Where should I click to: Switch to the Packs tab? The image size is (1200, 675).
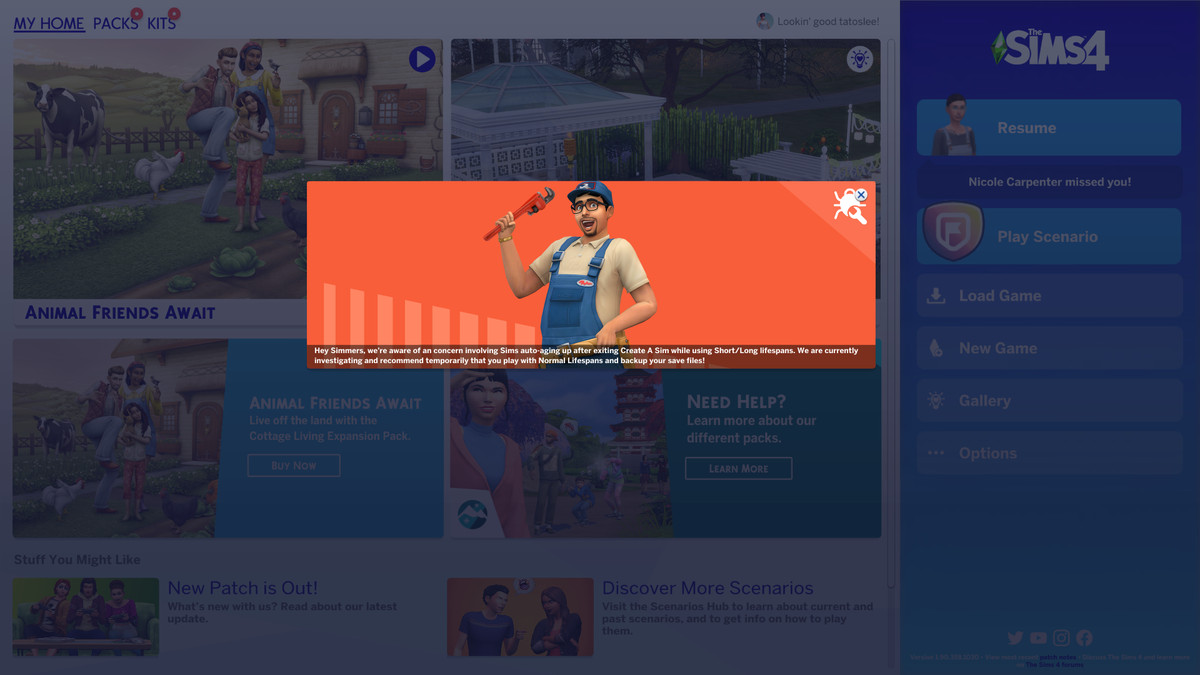point(115,23)
